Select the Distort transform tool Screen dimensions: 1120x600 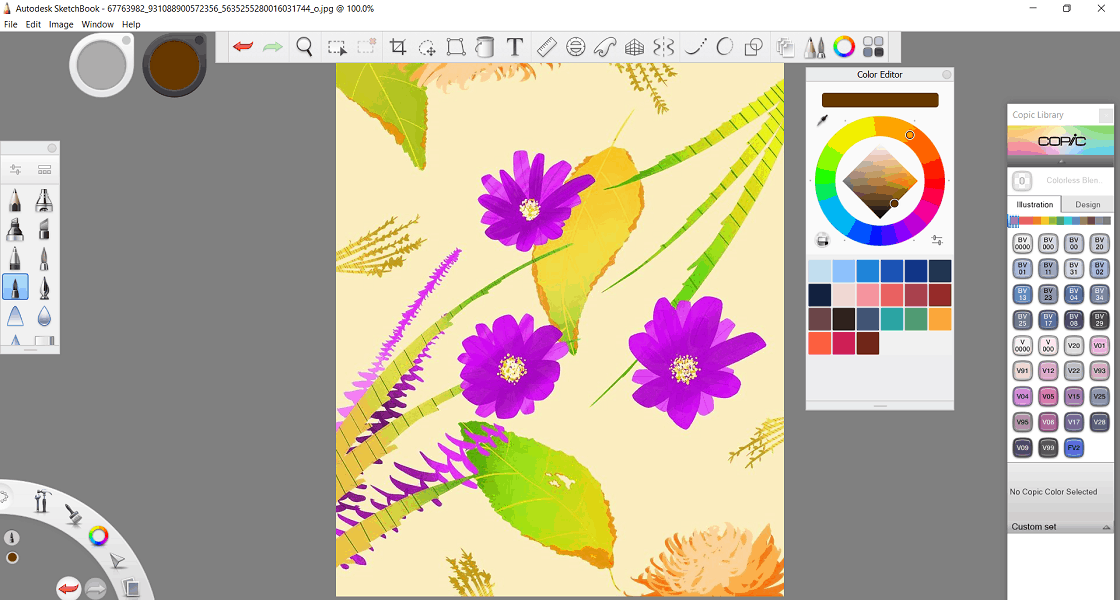(456, 47)
